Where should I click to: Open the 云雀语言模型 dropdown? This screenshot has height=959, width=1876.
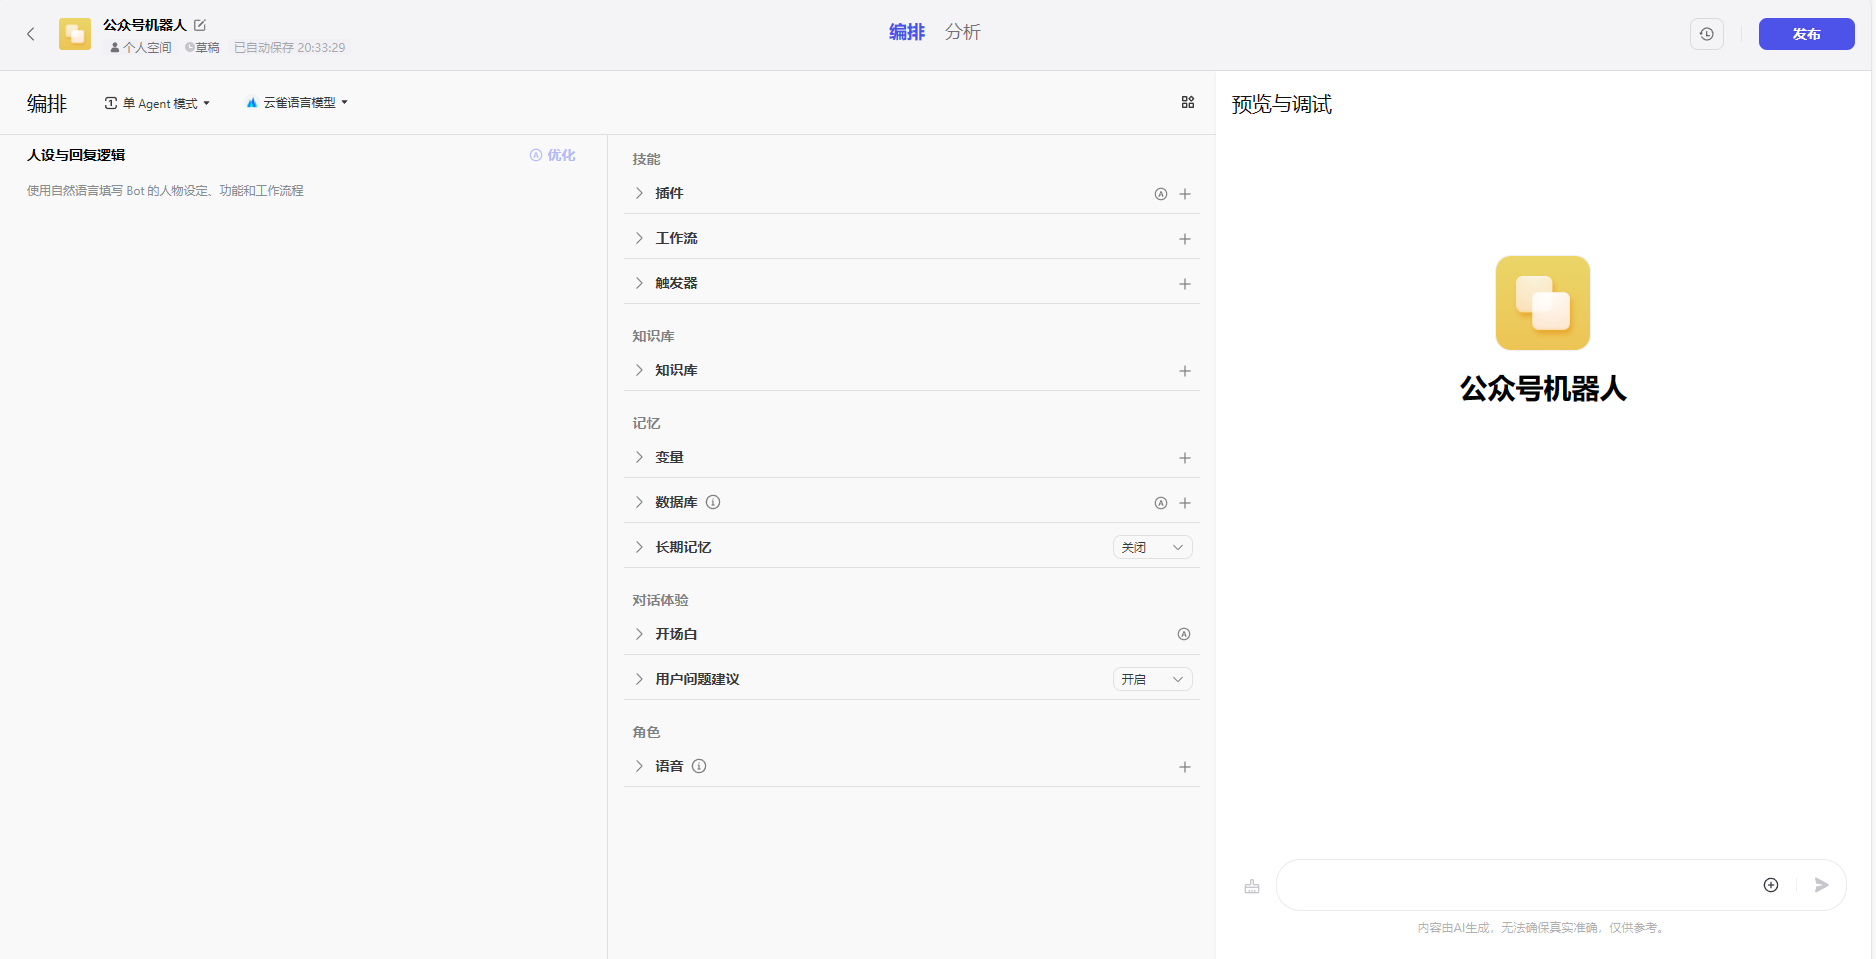[297, 103]
